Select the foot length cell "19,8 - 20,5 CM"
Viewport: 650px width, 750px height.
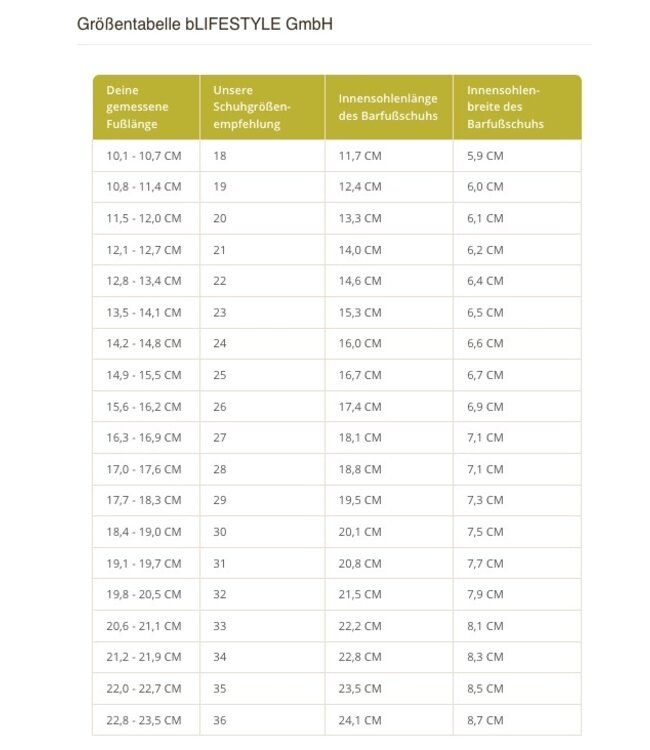(144, 594)
